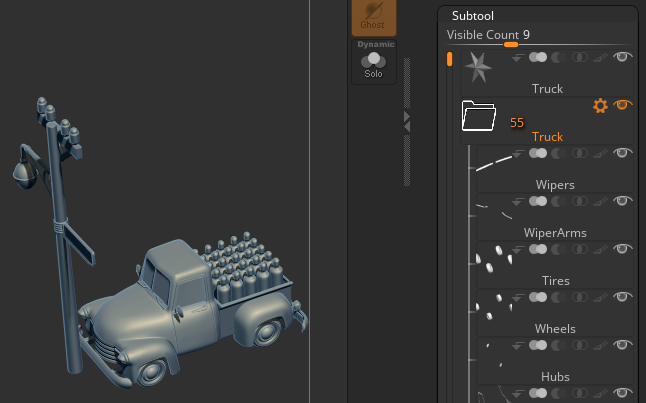
Task: Collapse the Truck folder icon
Action: pos(478,115)
